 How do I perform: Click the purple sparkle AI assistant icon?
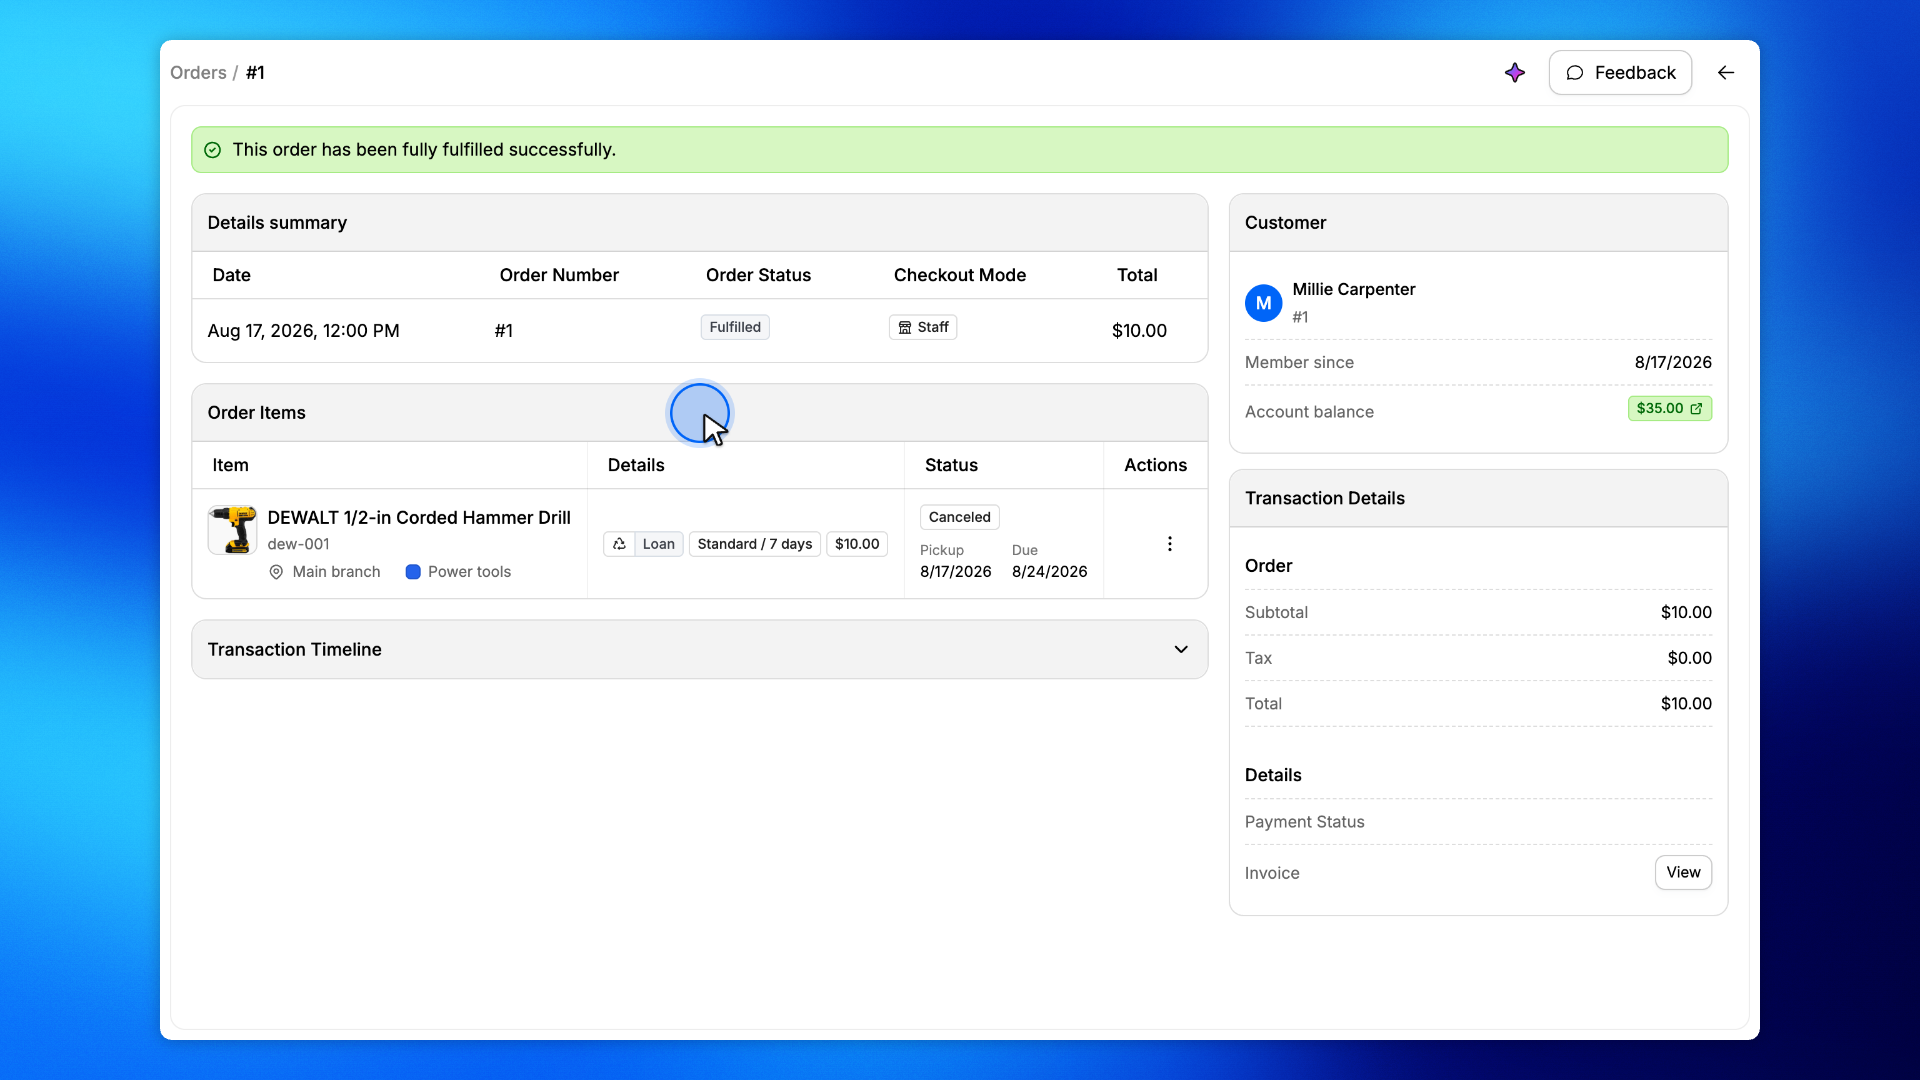click(1515, 73)
